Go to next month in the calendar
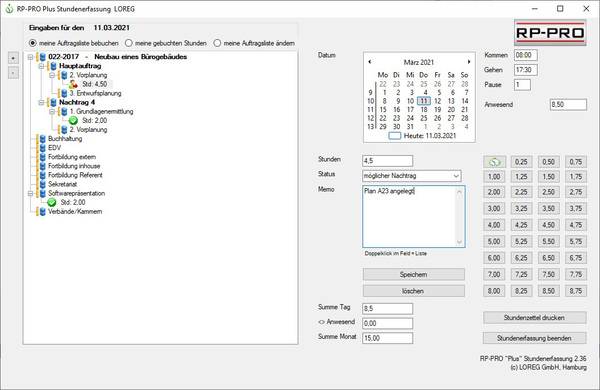This screenshot has width=600, height=390. click(469, 62)
